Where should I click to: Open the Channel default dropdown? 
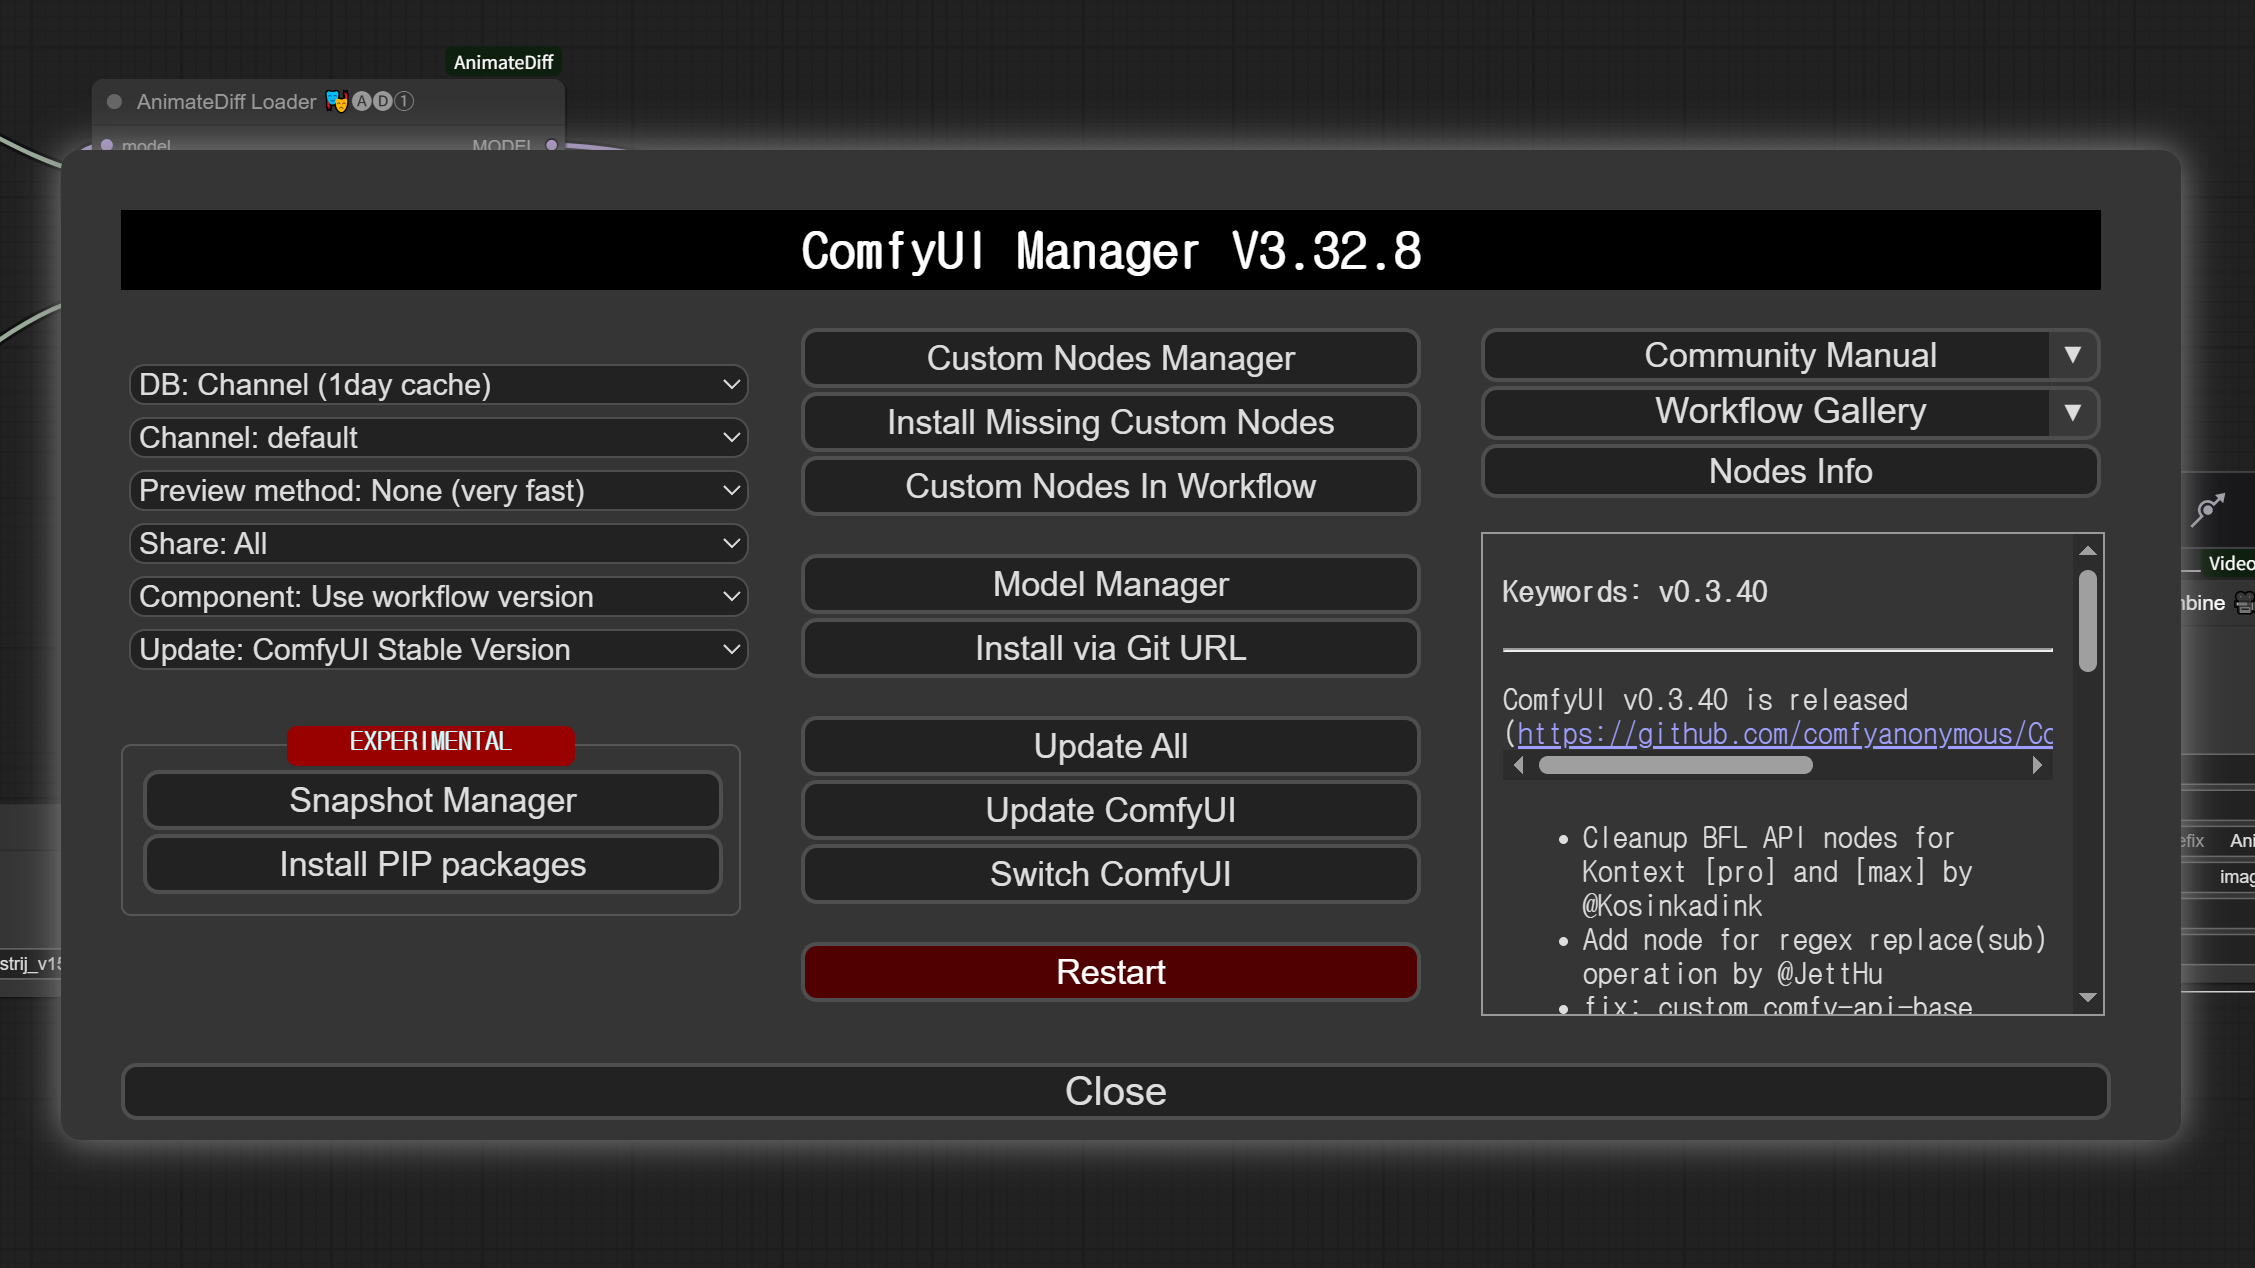(x=438, y=438)
